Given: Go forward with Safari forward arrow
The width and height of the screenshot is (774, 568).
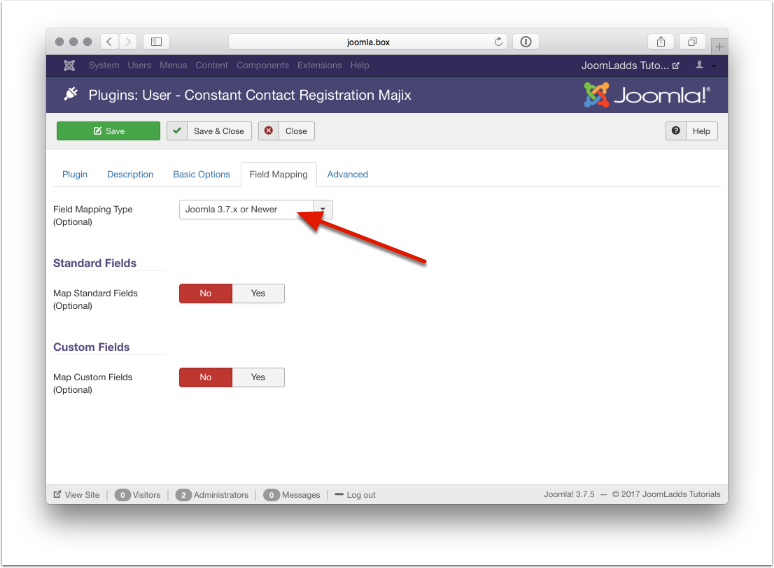Looking at the screenshot, I should tap(128, 41).
